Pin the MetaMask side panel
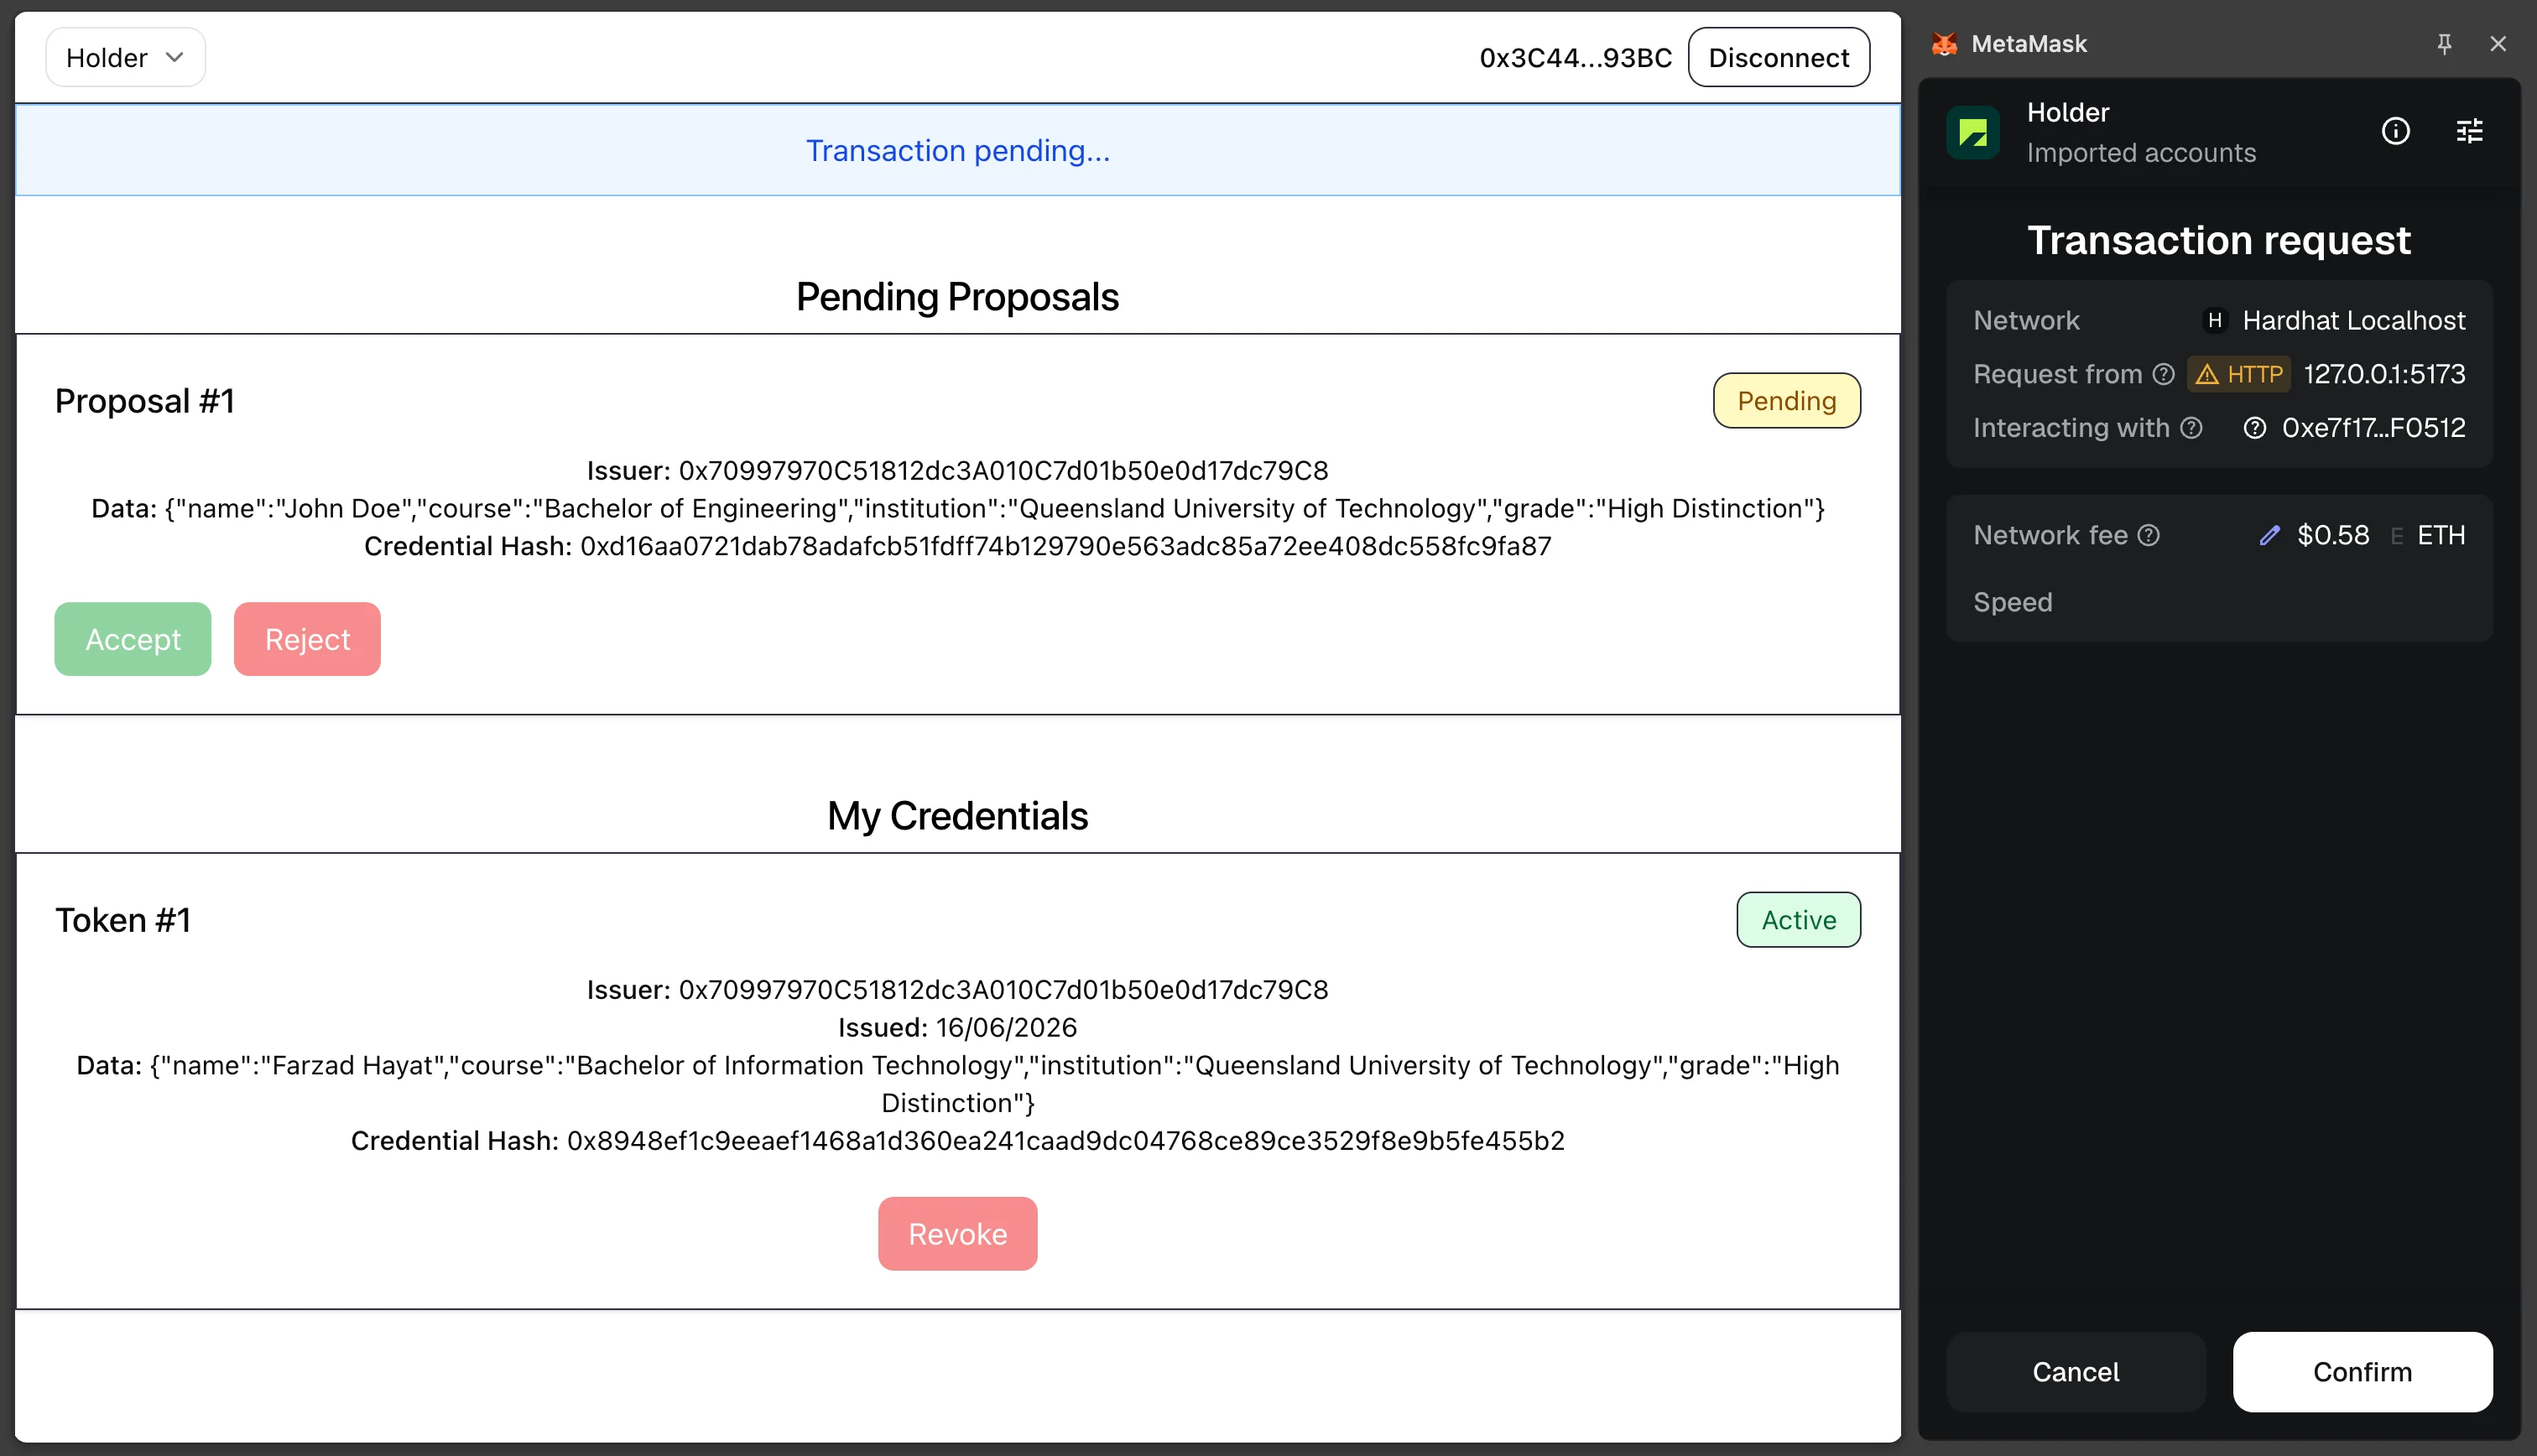This screenshot has width=2537, height=1456. point(2444,44)
